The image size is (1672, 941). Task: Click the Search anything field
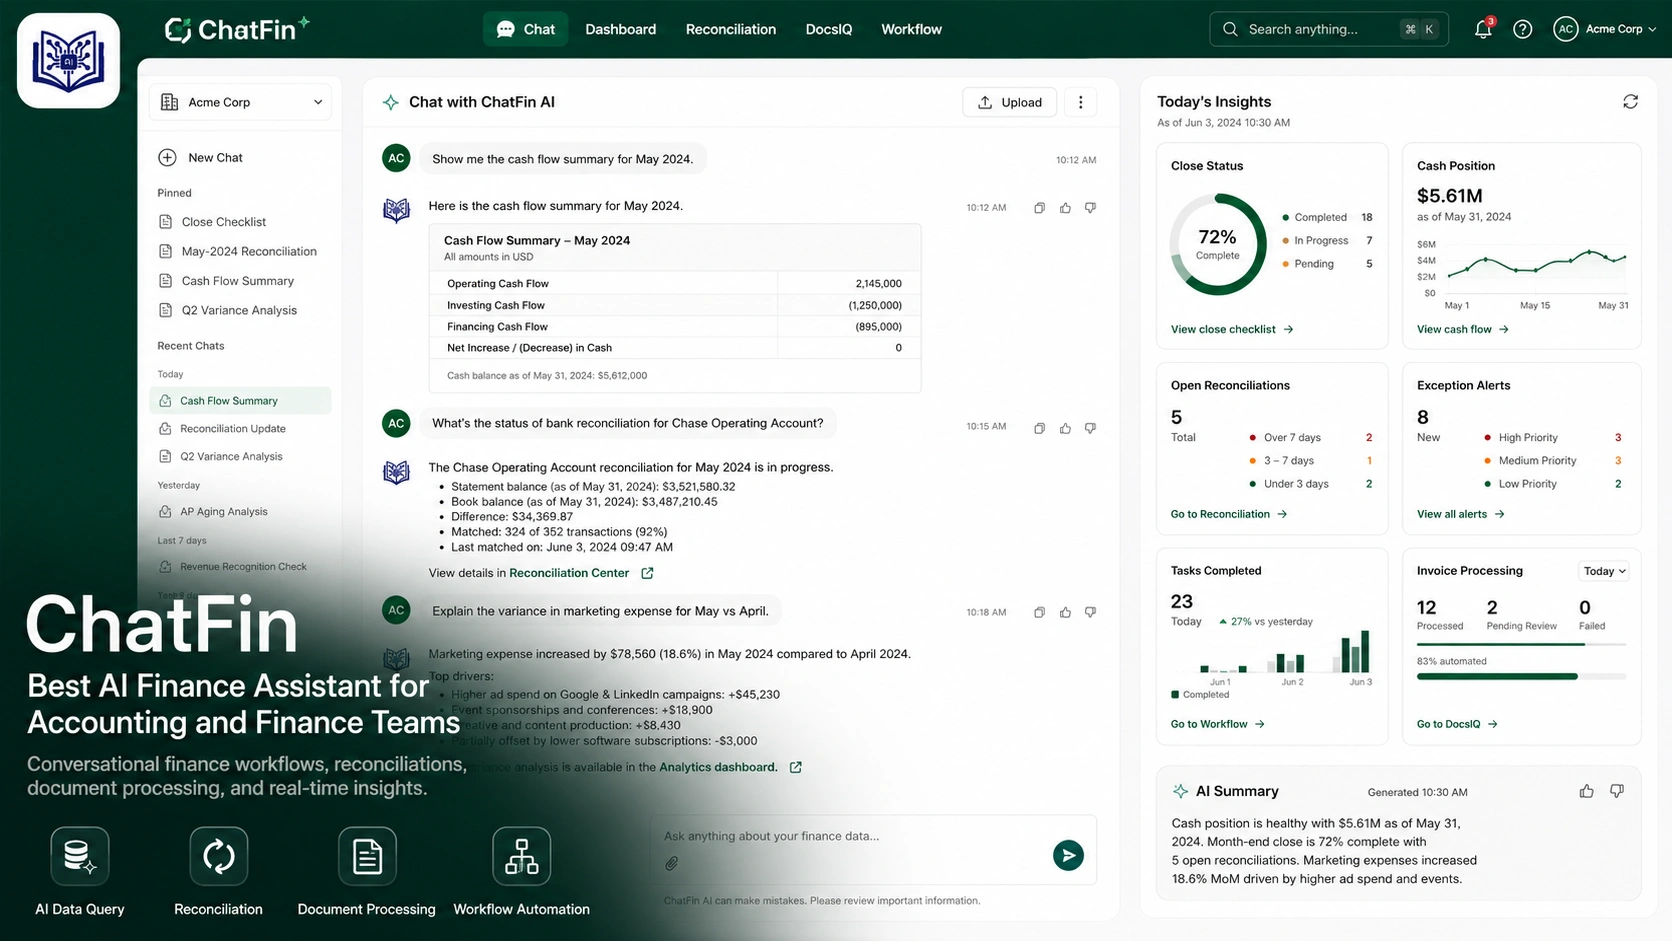pos(1329,29)
